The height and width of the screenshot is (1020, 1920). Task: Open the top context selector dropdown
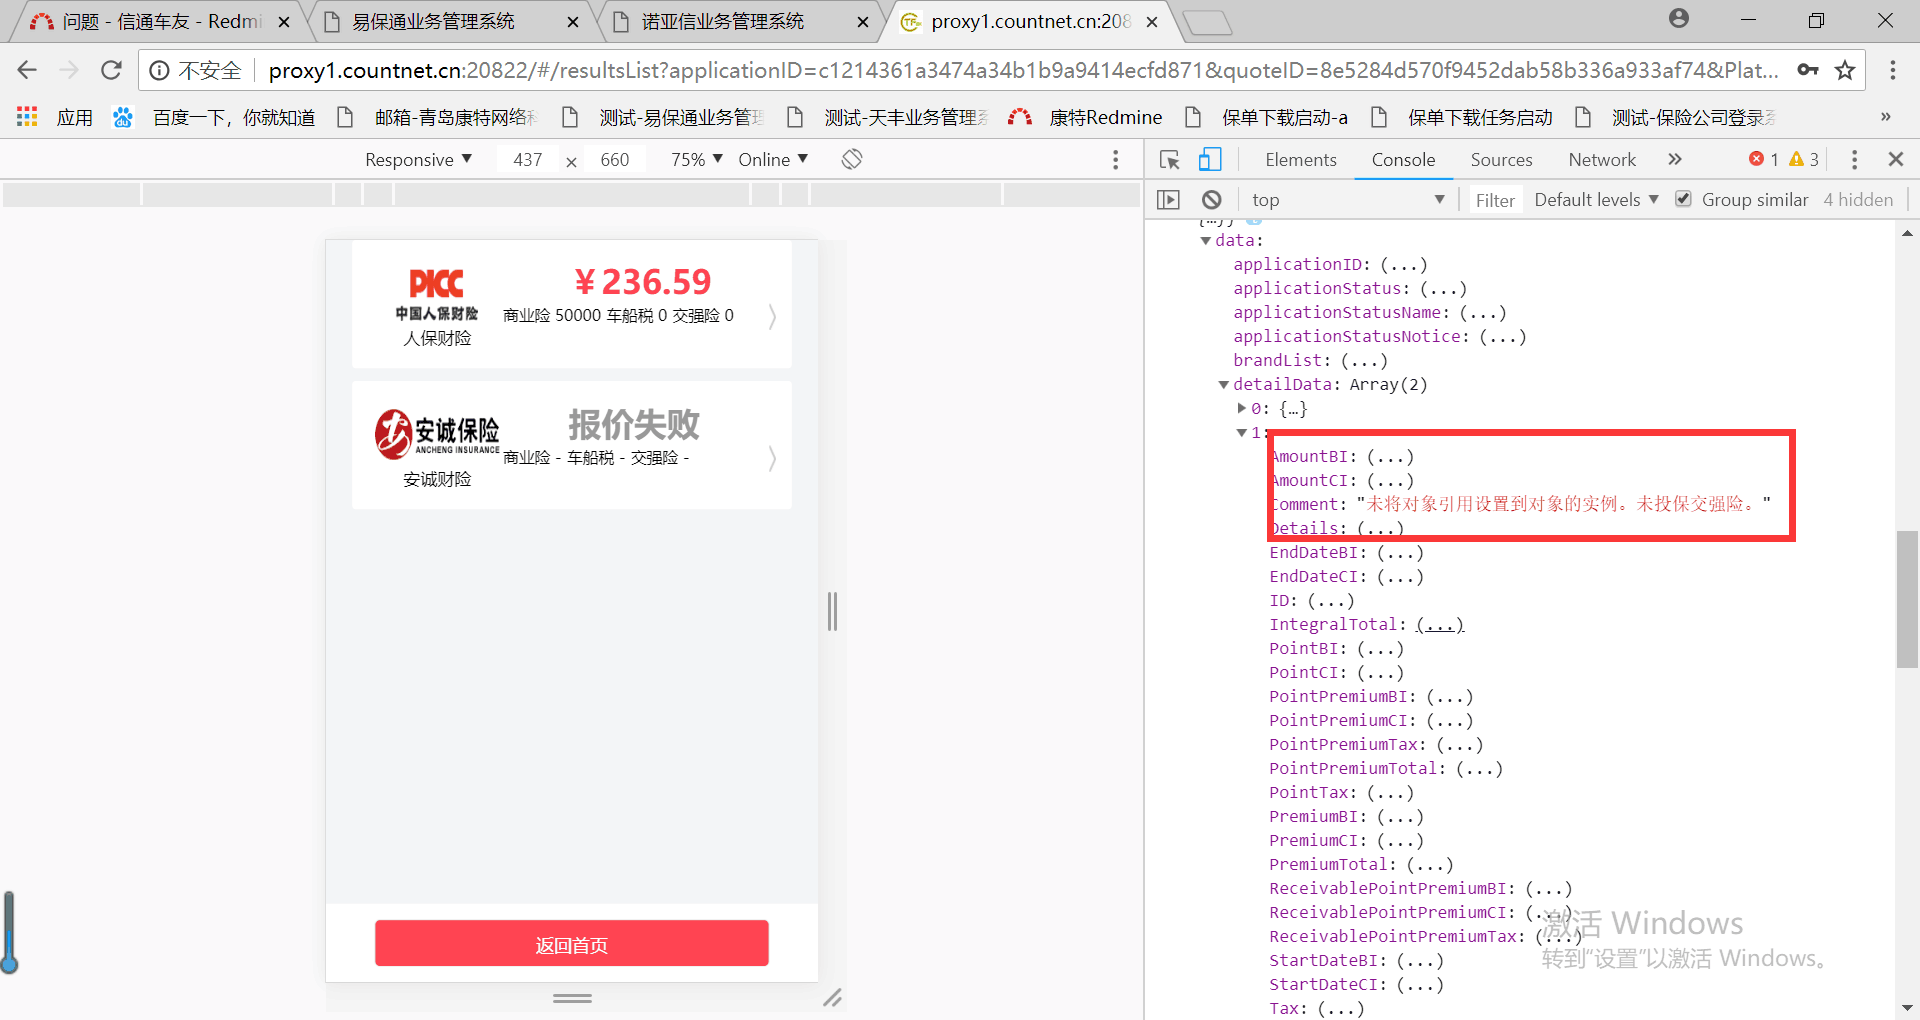(1347, 200)
